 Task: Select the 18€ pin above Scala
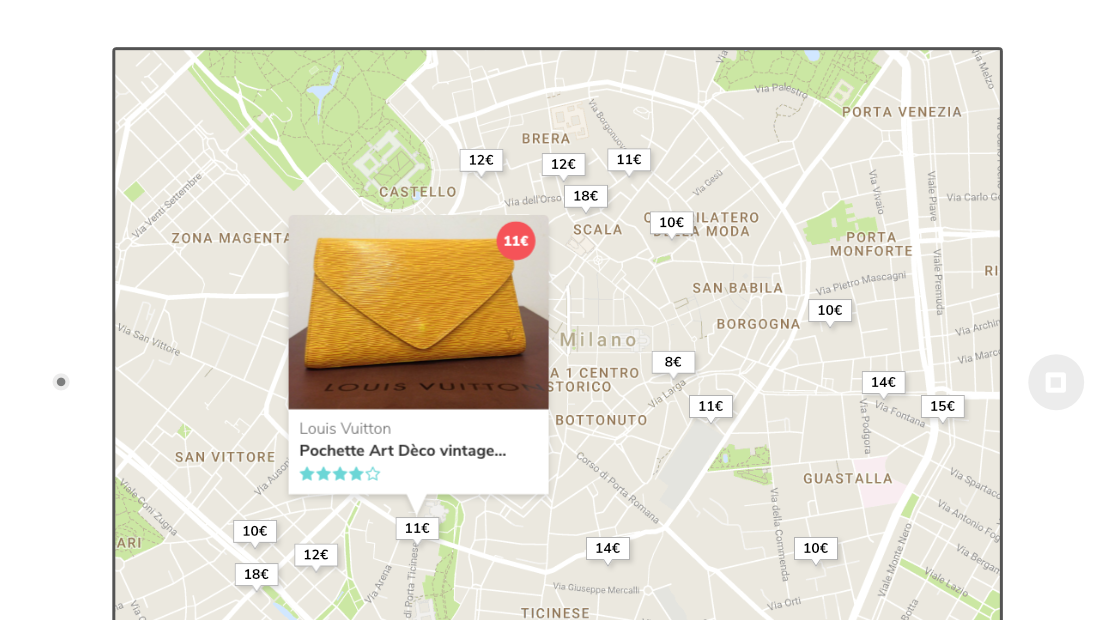[x=586, y=196]
